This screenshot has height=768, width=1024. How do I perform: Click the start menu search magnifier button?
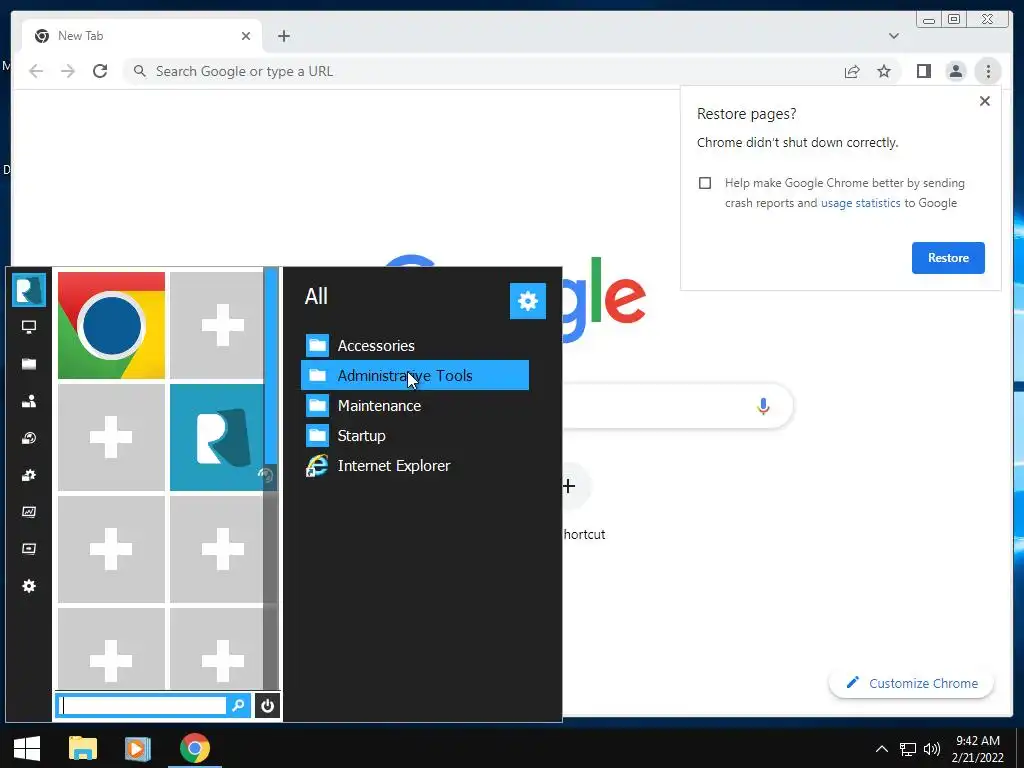(238, 705)
